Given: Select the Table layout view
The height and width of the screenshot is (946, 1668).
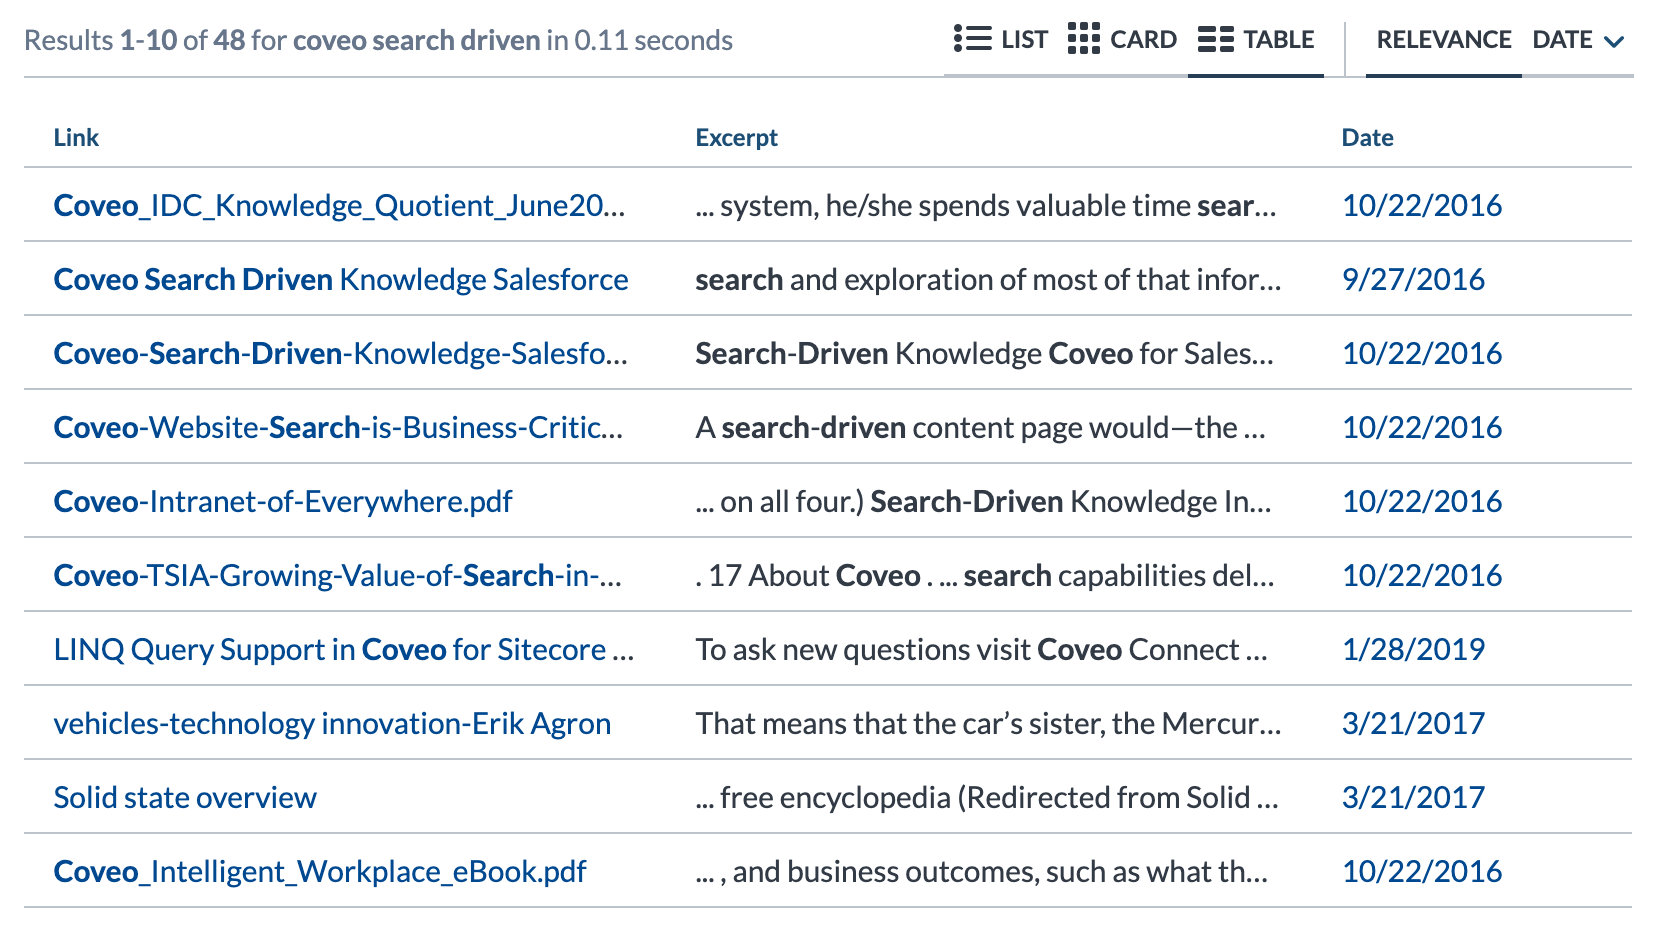Looking at the screenshot, I should 1256,40.
